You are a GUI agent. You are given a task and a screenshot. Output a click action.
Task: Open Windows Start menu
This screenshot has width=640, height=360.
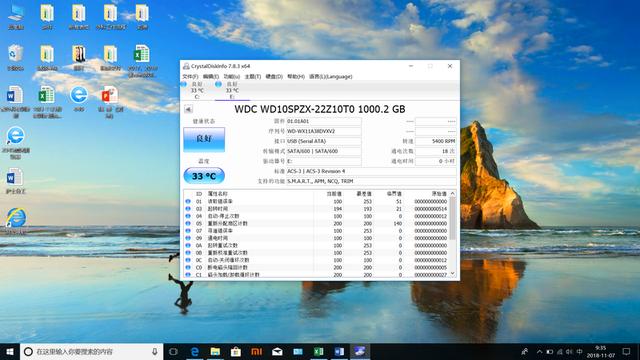tap(10, 351)
